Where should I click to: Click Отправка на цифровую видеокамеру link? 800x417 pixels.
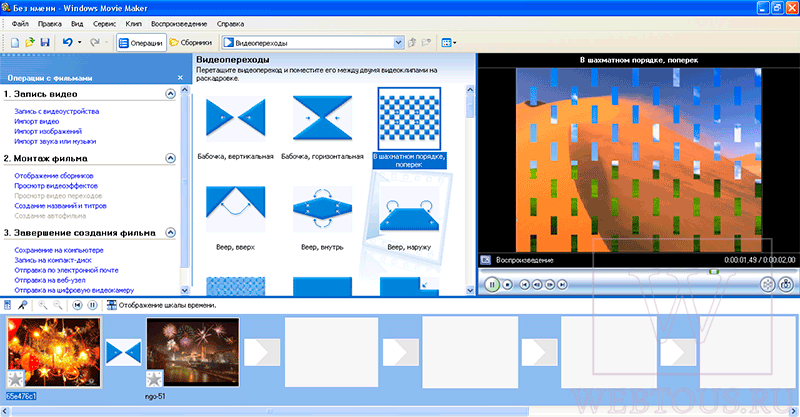click(x=74, y=290)
